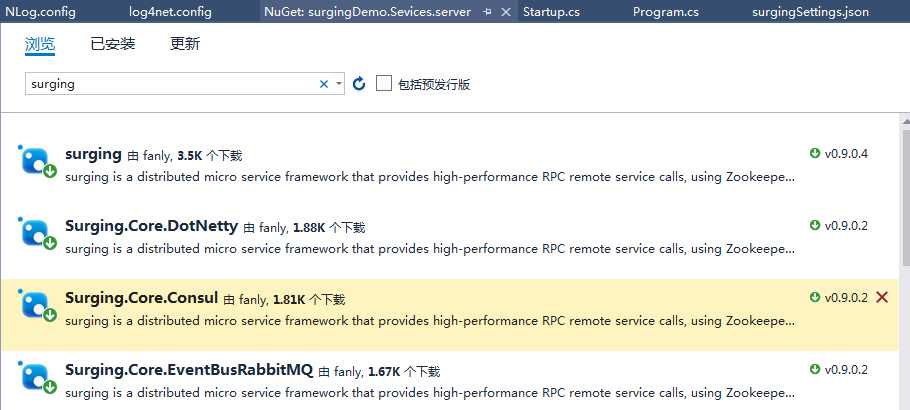Select the surging package version v0.9.0.4
This screenshot has height=410, width=910.
click(845, 154)
